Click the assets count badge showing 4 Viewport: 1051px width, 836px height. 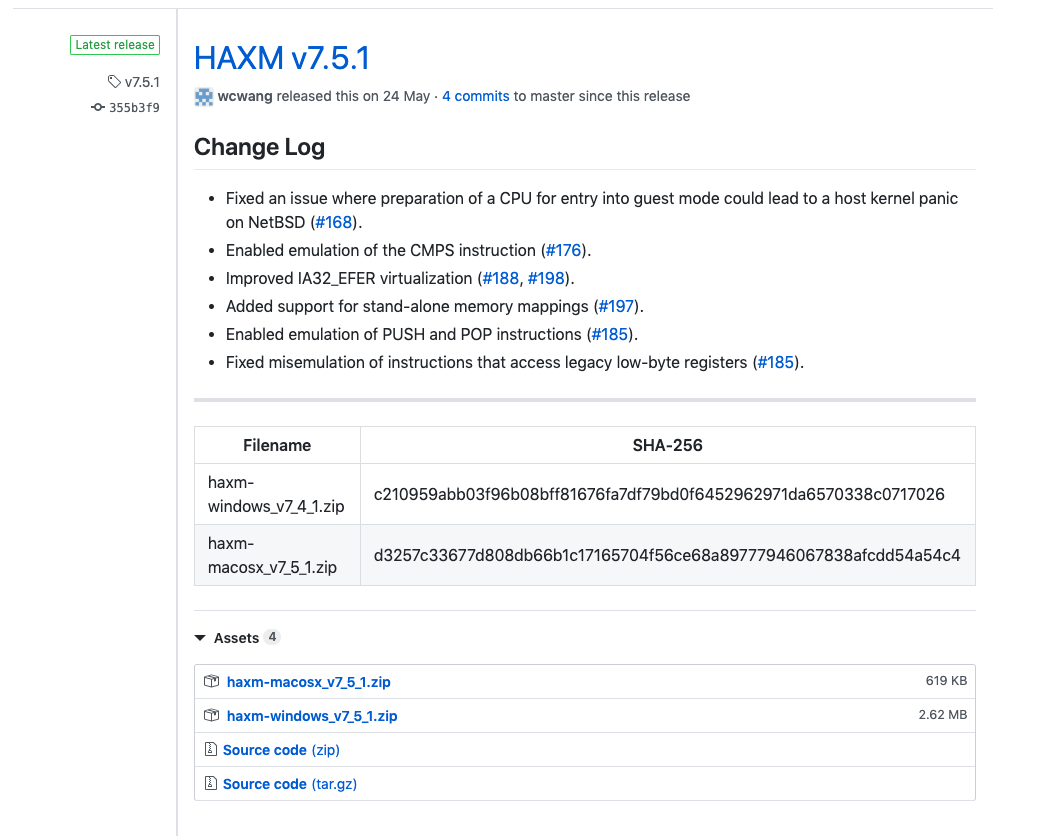271,637
